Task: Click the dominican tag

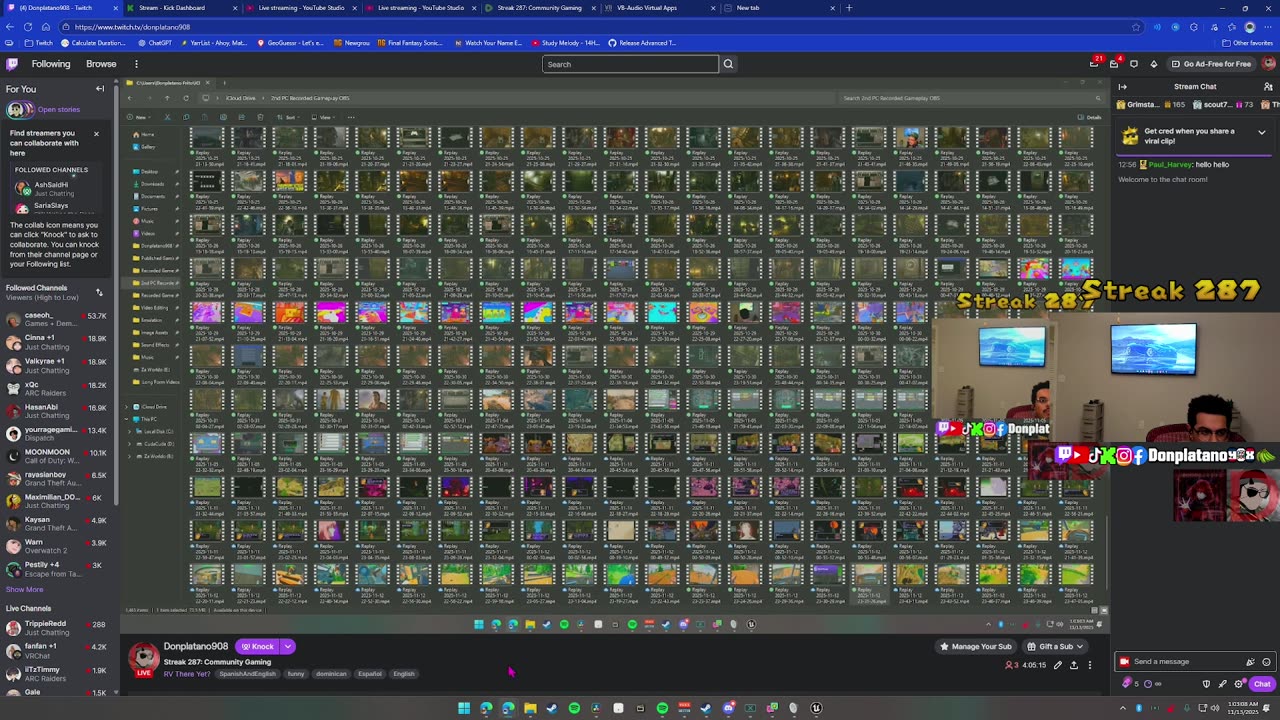Action: tap(331, 674)
